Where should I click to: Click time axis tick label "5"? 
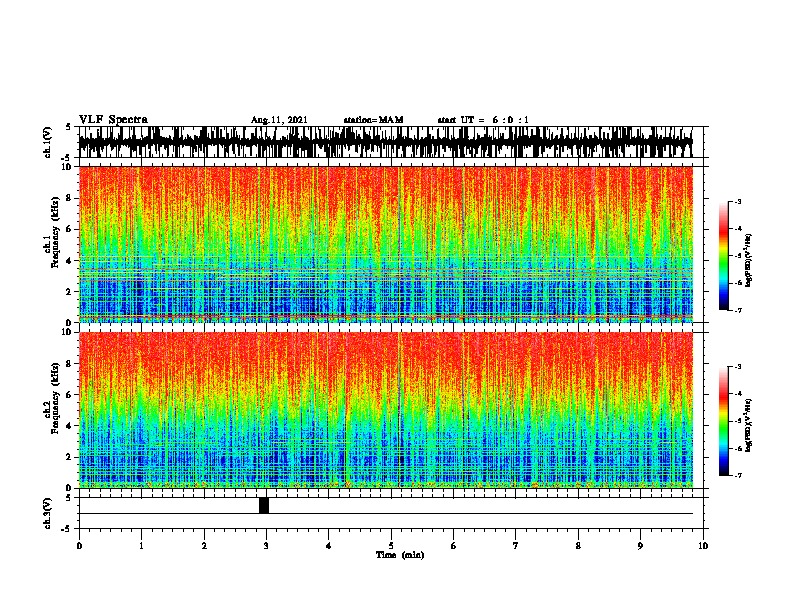pos(391,546)
